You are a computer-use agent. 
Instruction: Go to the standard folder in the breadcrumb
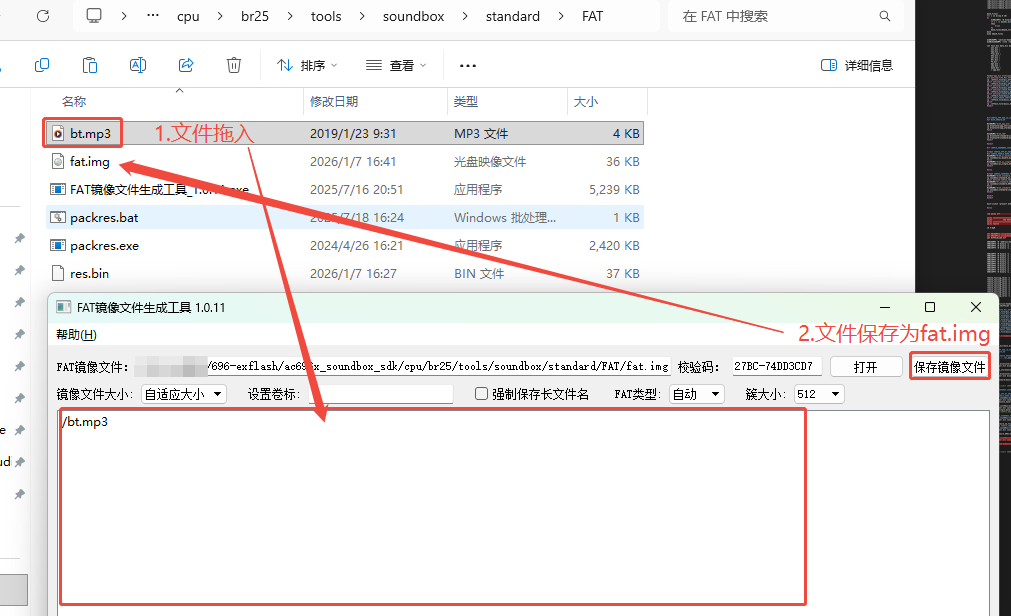click(x=513, y=16)
